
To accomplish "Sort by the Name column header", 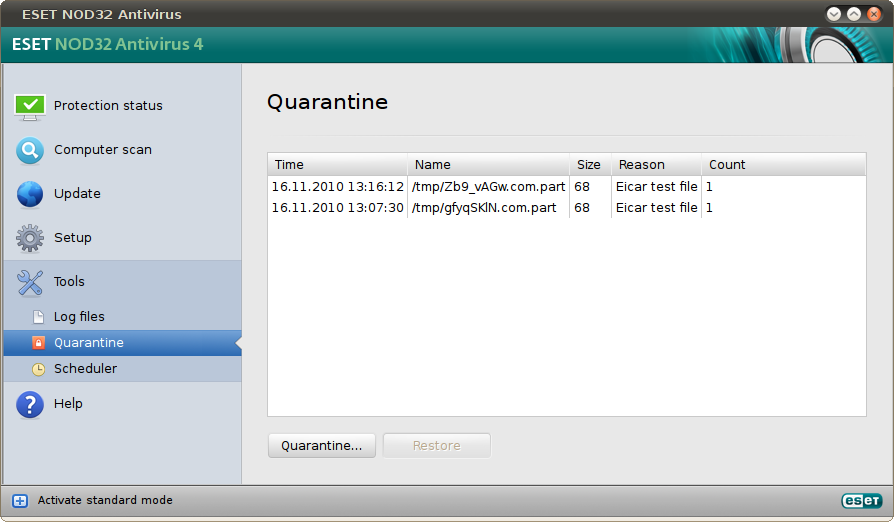I will pos(489,165).
